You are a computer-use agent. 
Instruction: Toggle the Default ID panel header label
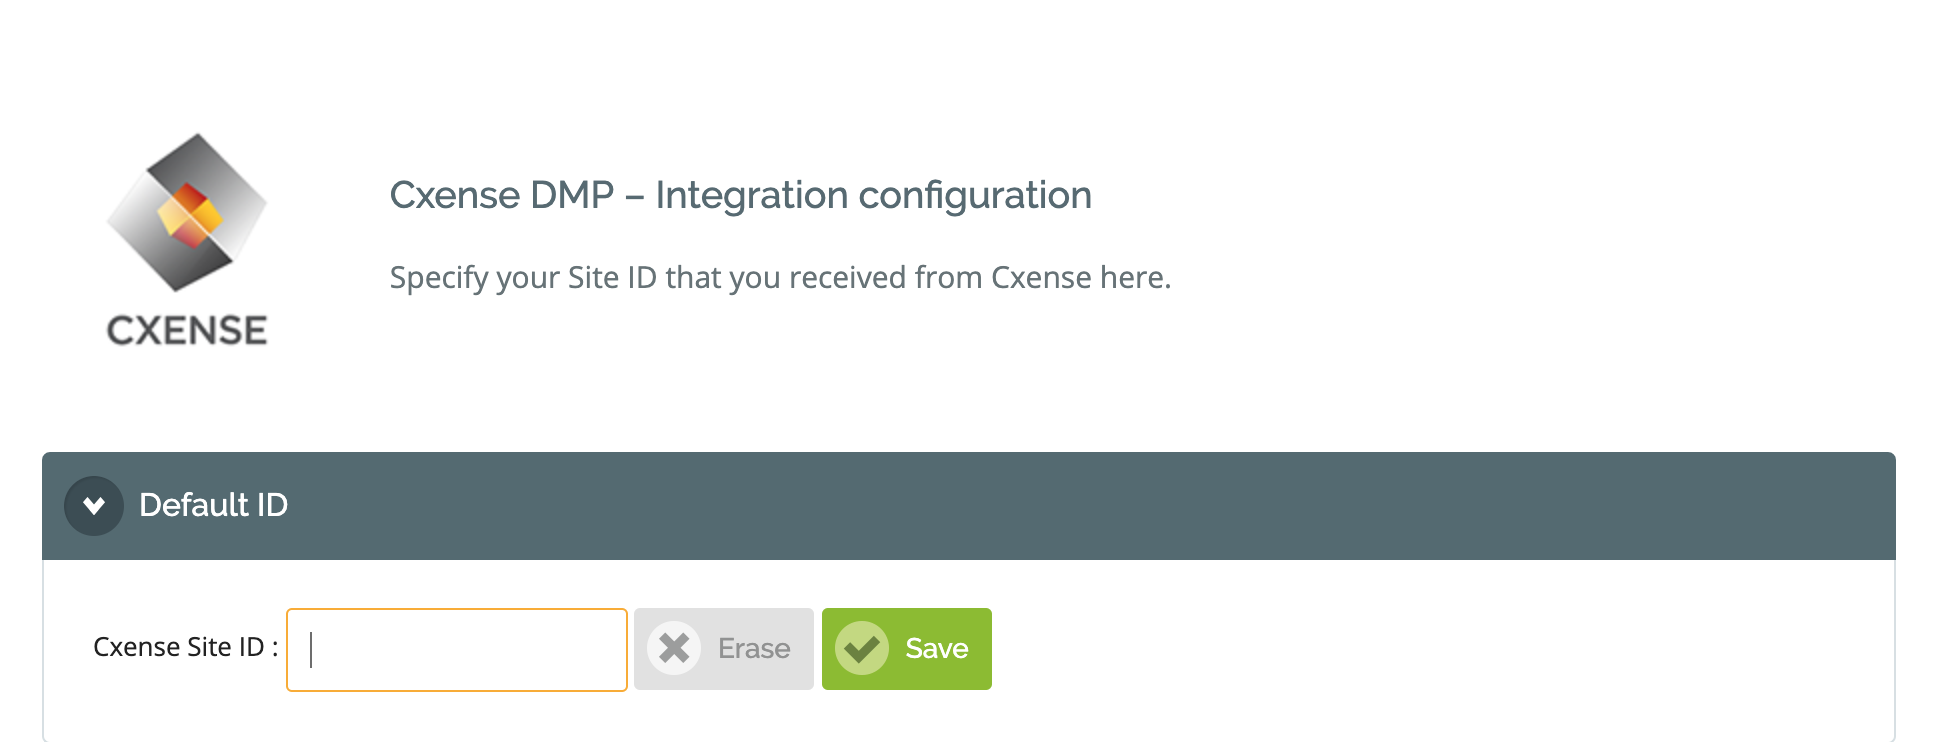click(213, 505)
